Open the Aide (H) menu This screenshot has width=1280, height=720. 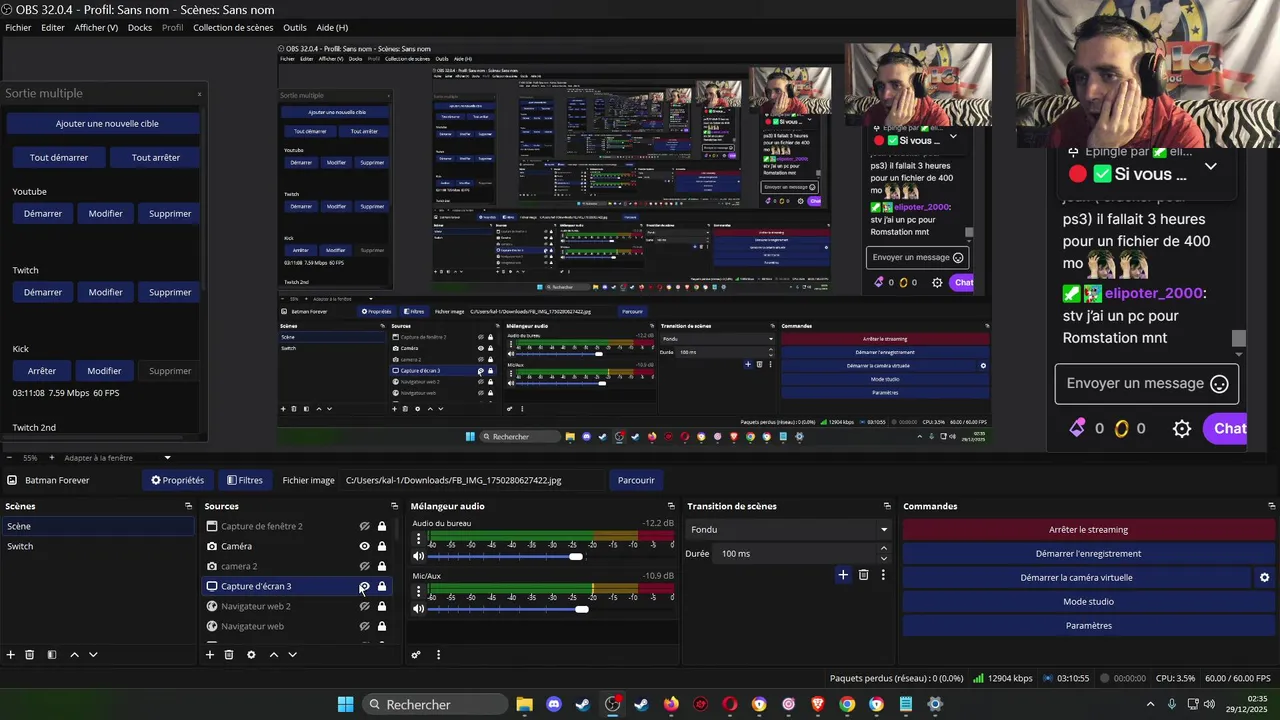pyautogui.click(x=332, y=28)
